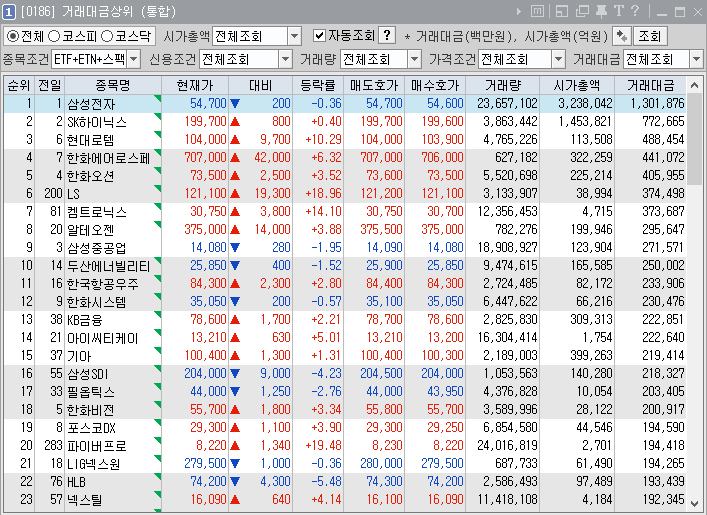The image size is (707, 515).
Task: Sort by the 등락률 column header
Action: 318,85
